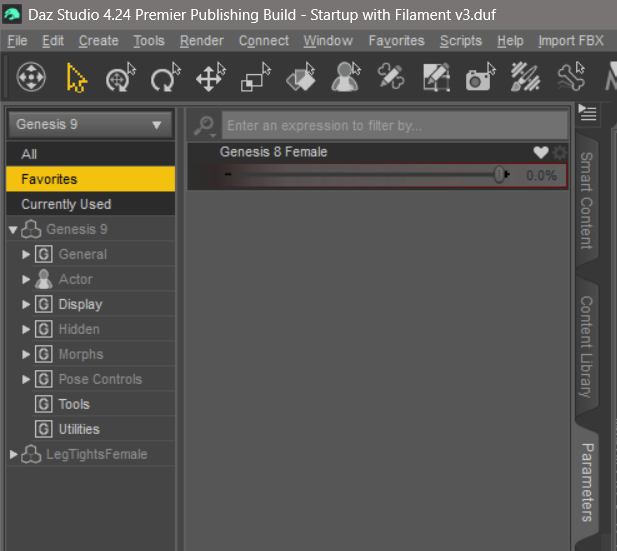Switch to the Smart Content tab
617x551 pixels.
[x=587, y=200]
